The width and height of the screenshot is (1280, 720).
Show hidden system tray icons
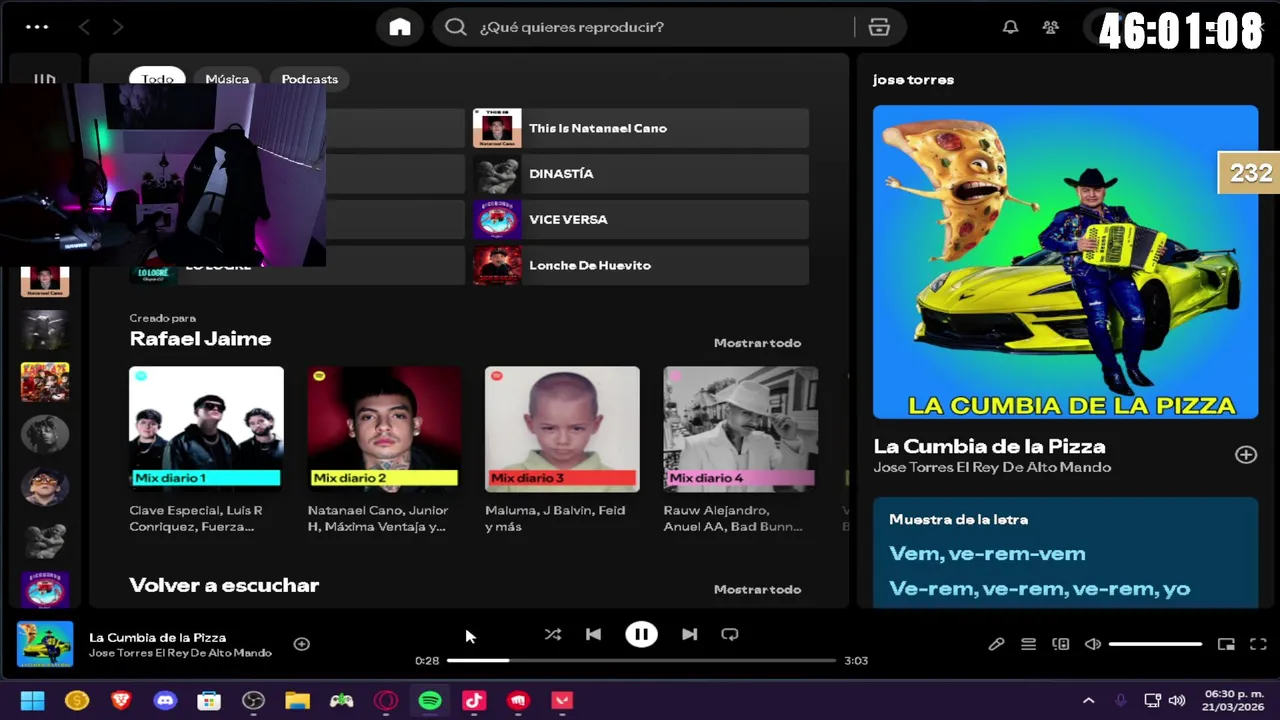(x=1088, y=701)
